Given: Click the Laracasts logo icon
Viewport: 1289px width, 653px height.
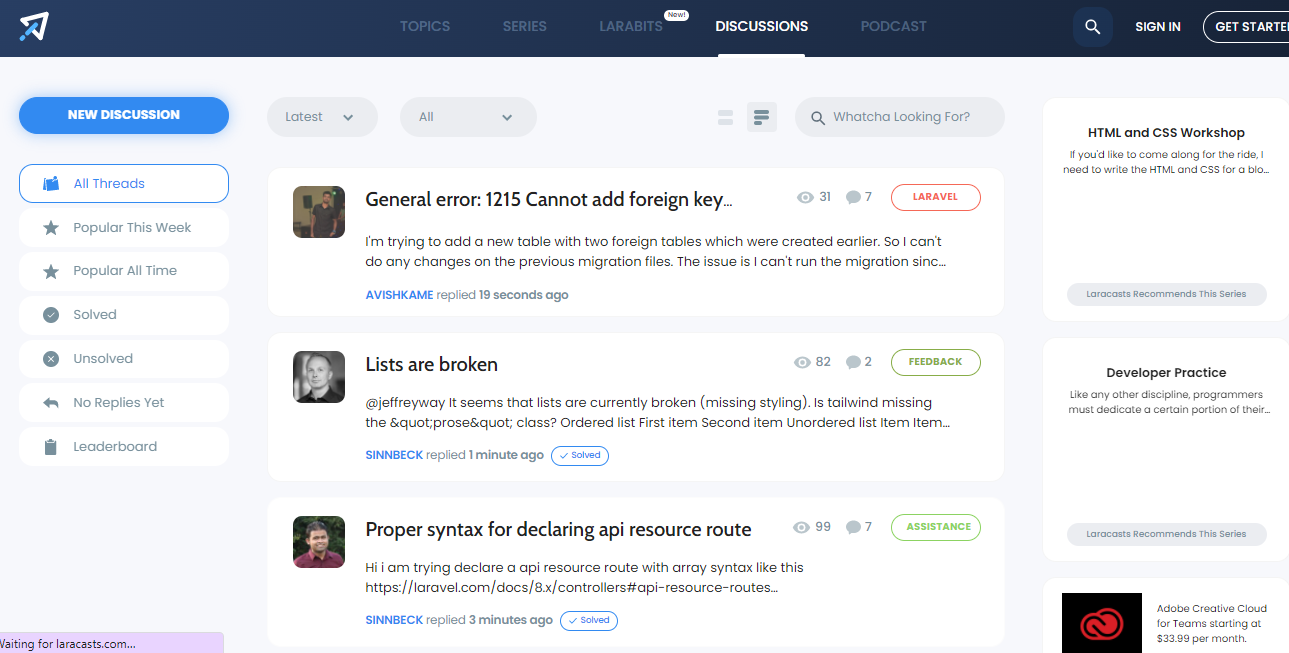Looking at the screenshot, I should 33,27.
